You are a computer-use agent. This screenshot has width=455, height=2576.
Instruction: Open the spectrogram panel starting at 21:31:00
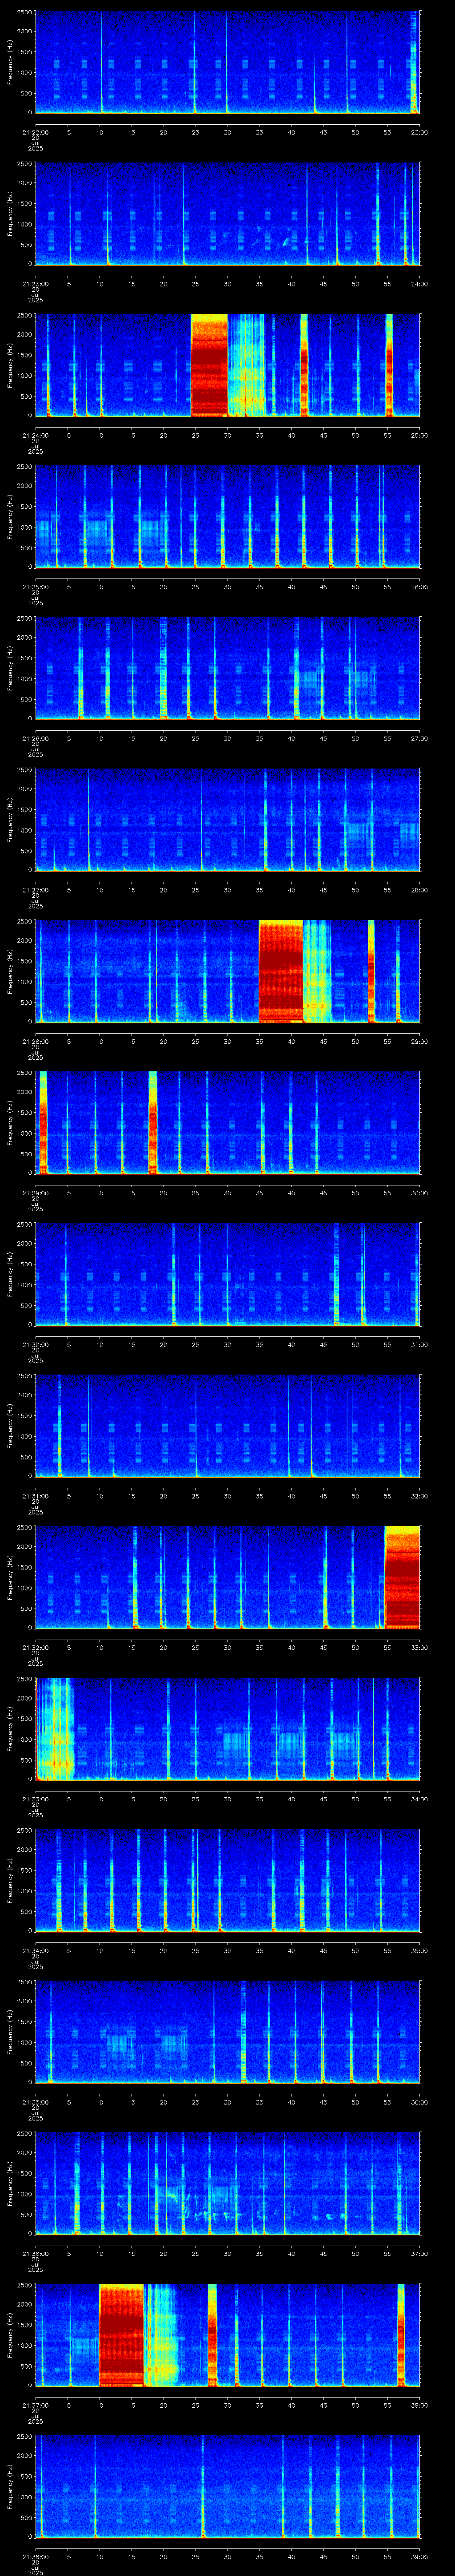tap(227, 1426)
